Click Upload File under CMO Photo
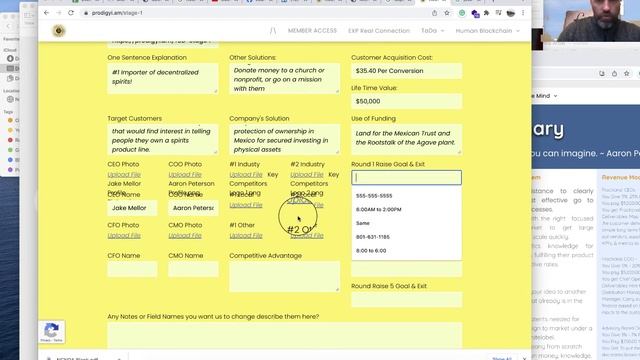The width and height of the screenshot is (640, 360). pos(185,236)
